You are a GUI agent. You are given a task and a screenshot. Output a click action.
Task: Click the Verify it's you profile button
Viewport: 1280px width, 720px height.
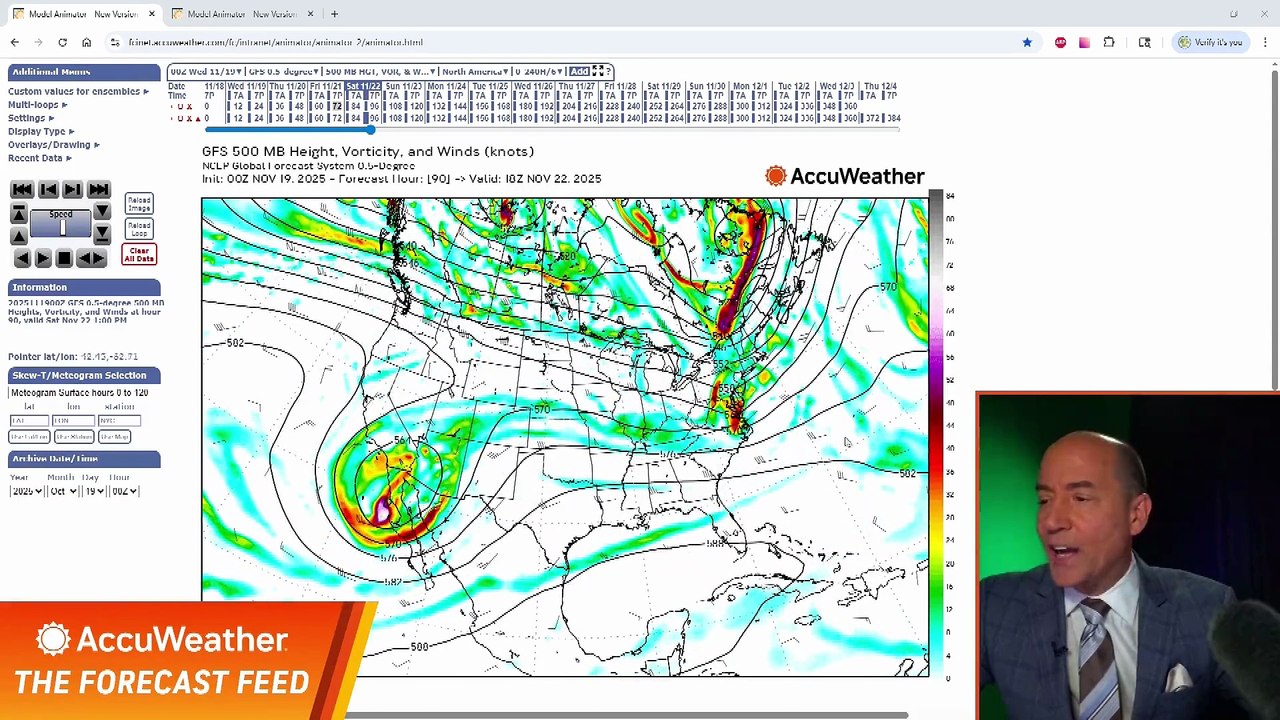tap(1210, 42)
